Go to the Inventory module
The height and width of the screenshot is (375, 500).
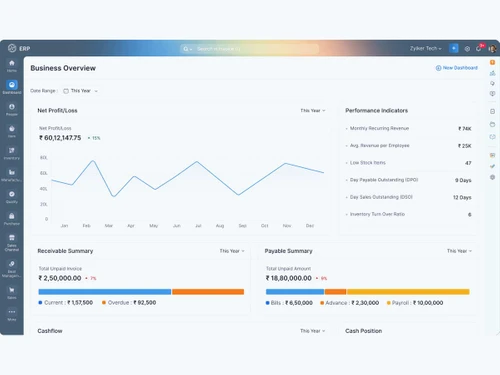[12, 153]
